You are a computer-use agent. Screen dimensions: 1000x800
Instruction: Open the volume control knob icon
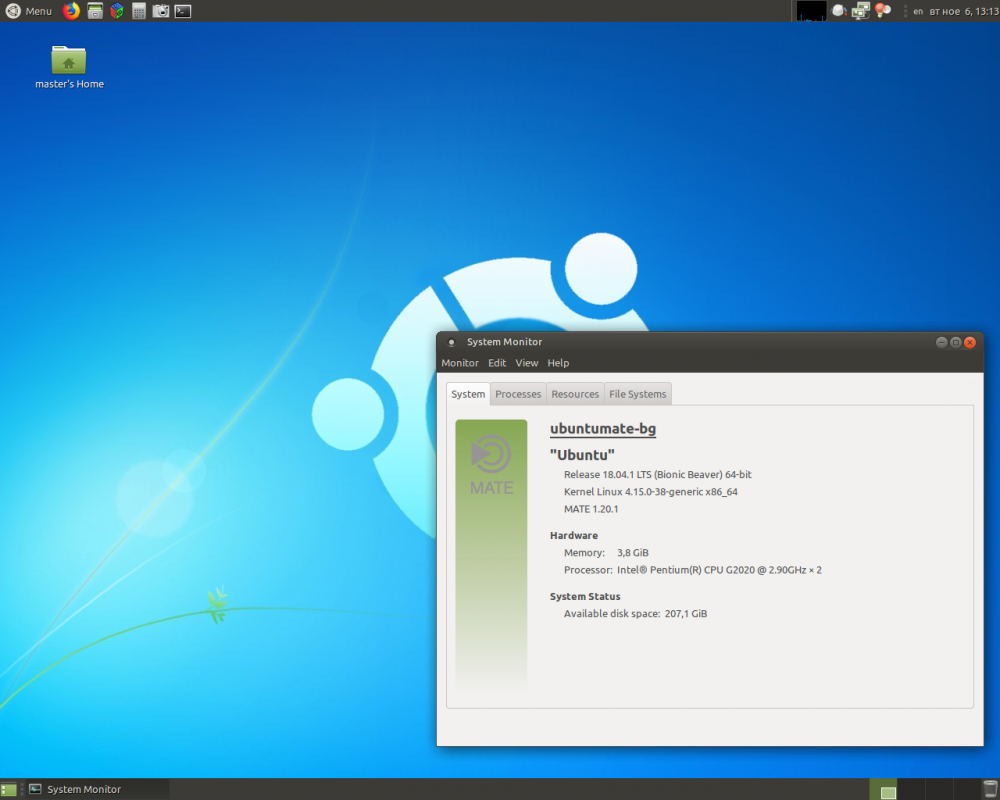coord(839,11)
